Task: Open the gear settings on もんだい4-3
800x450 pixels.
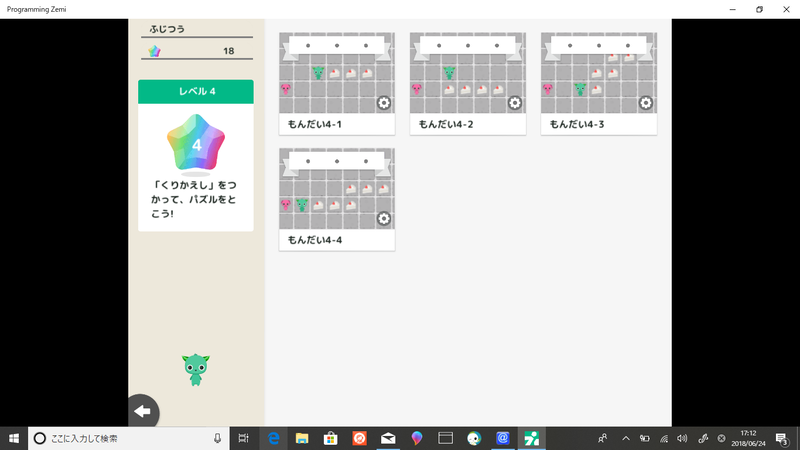Action: (x=646, y=103)
